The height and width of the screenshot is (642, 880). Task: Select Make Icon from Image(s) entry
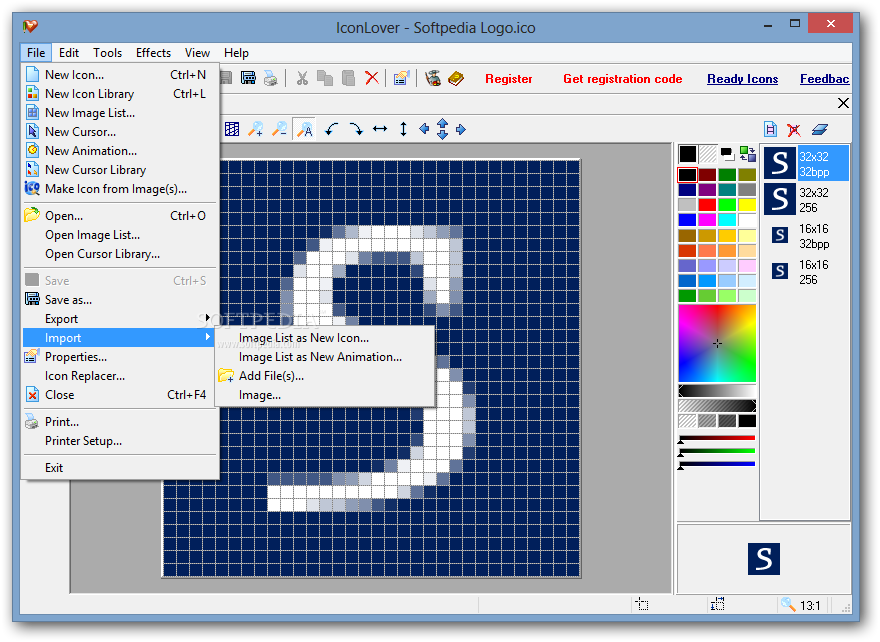coord(116,189)
